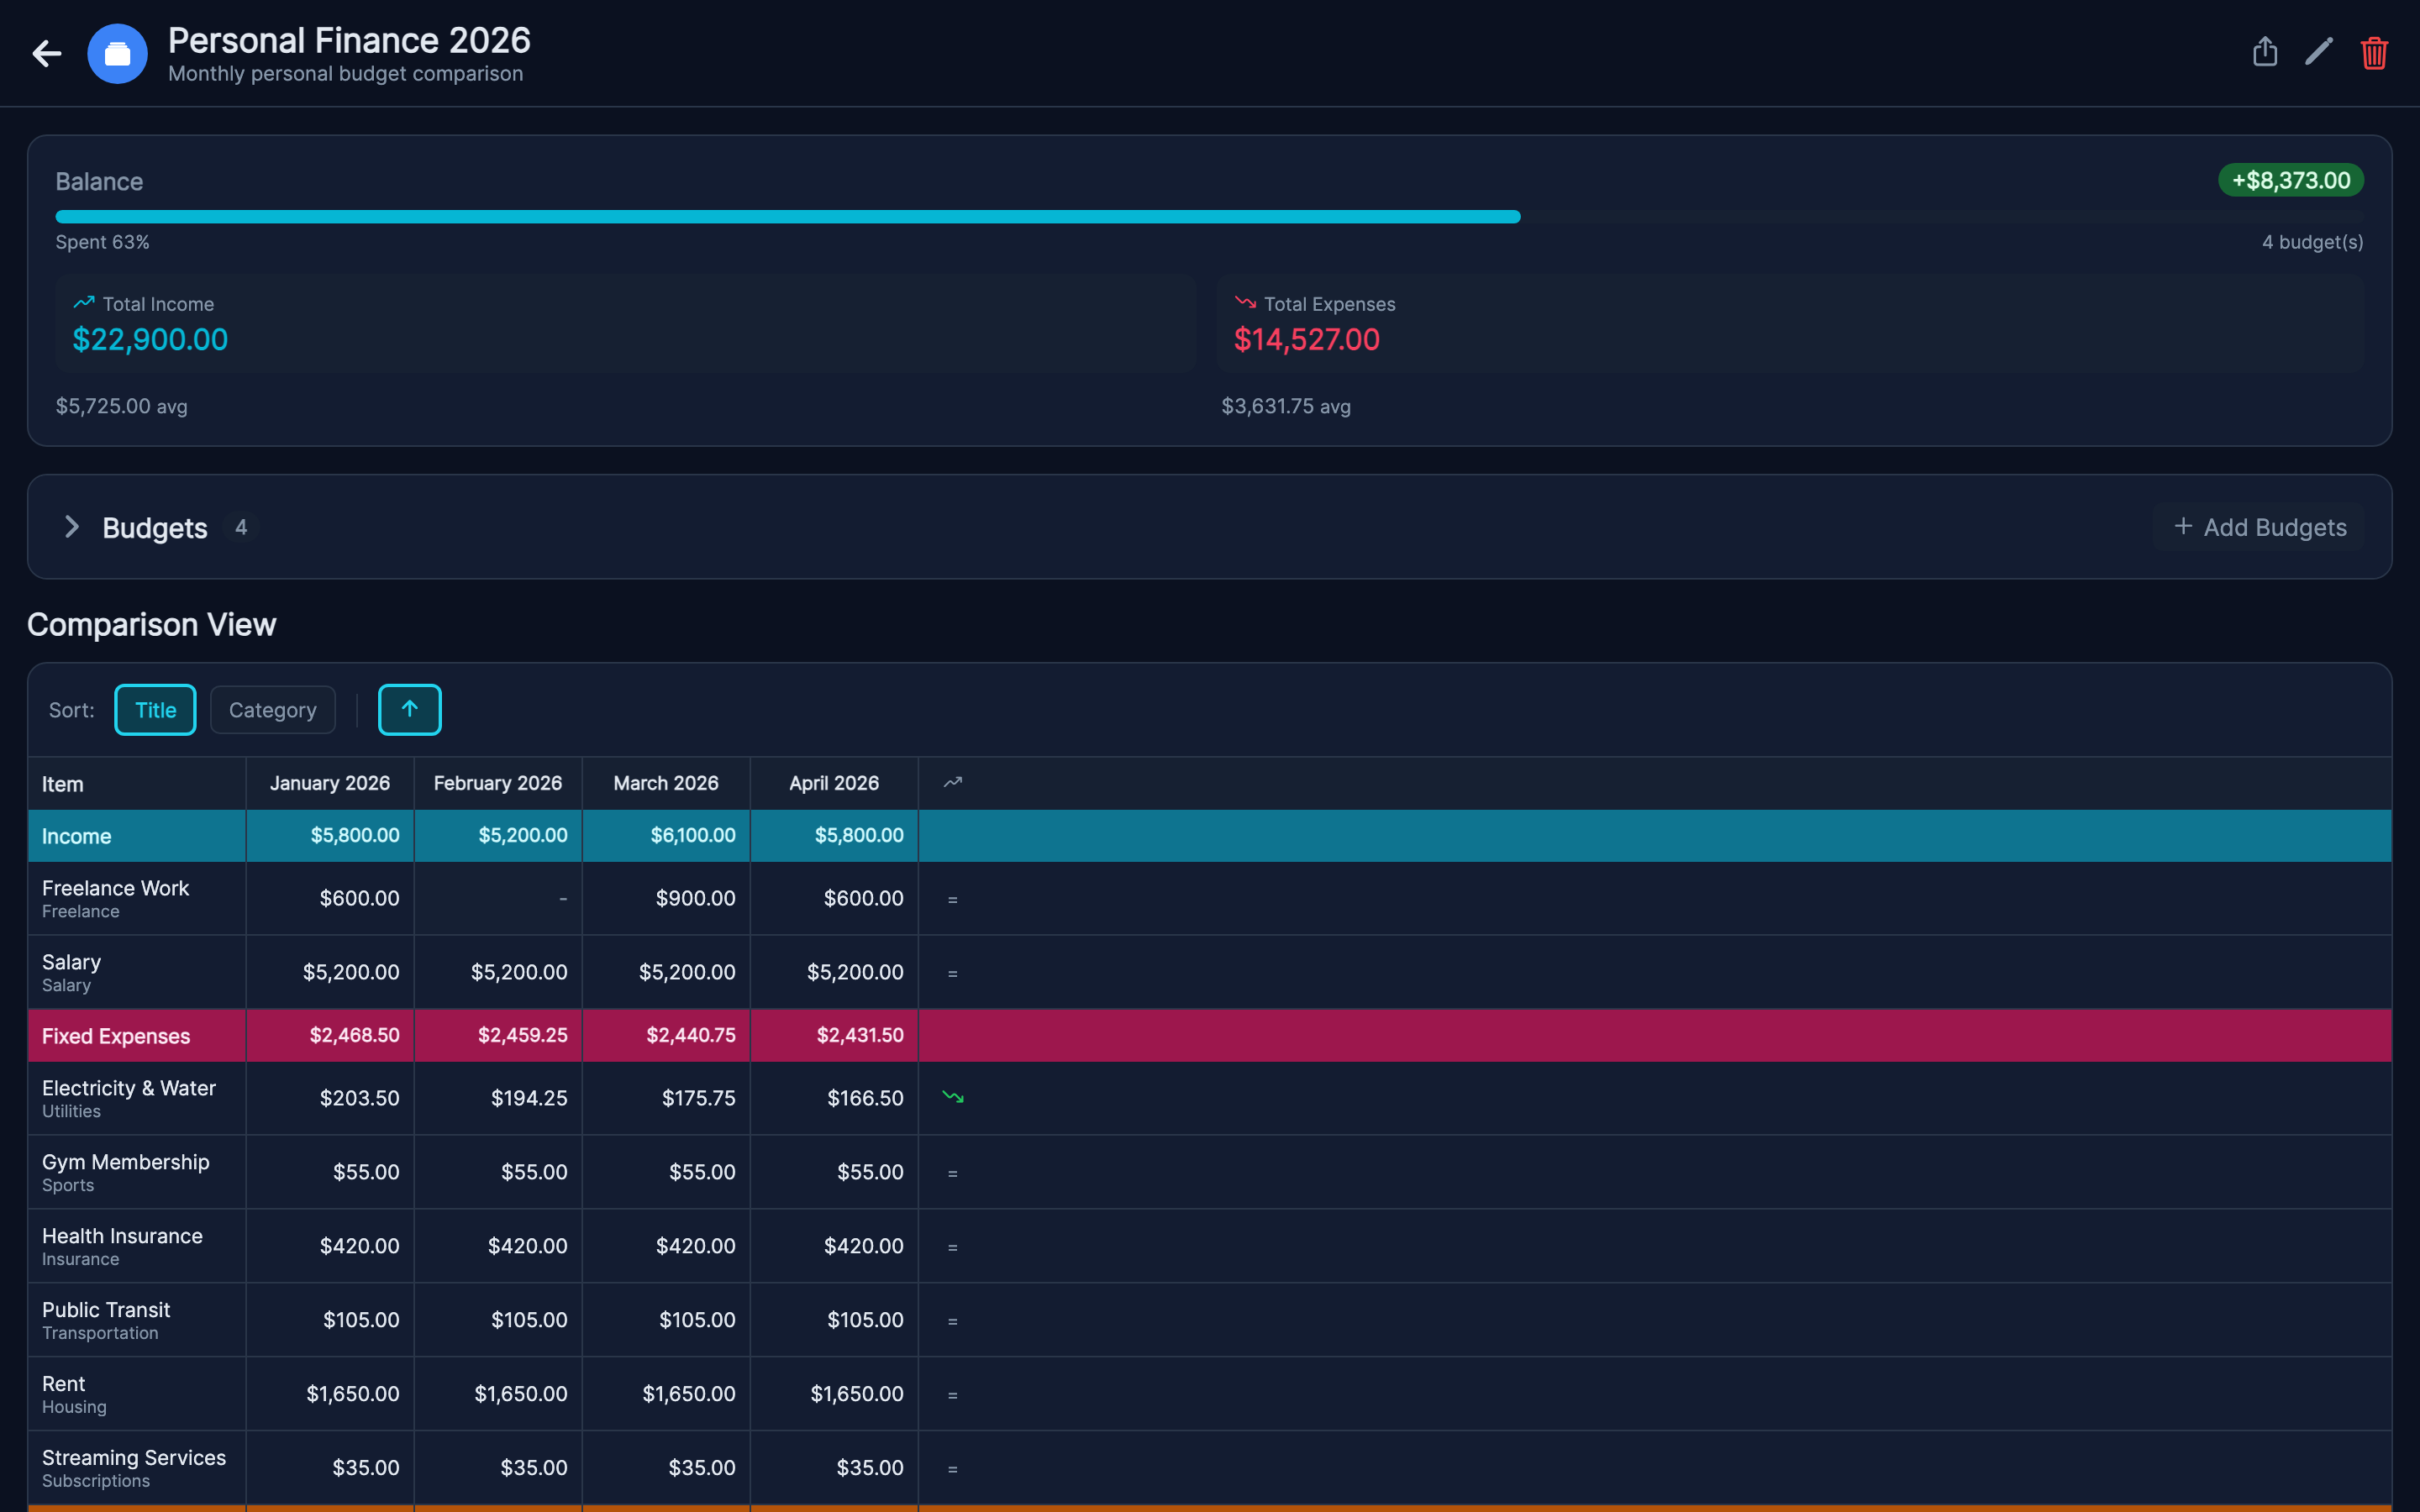Click the pencil icon to edit budget
The width and height of the screenshot is (2420, 1512).
tap(2319, 51)
